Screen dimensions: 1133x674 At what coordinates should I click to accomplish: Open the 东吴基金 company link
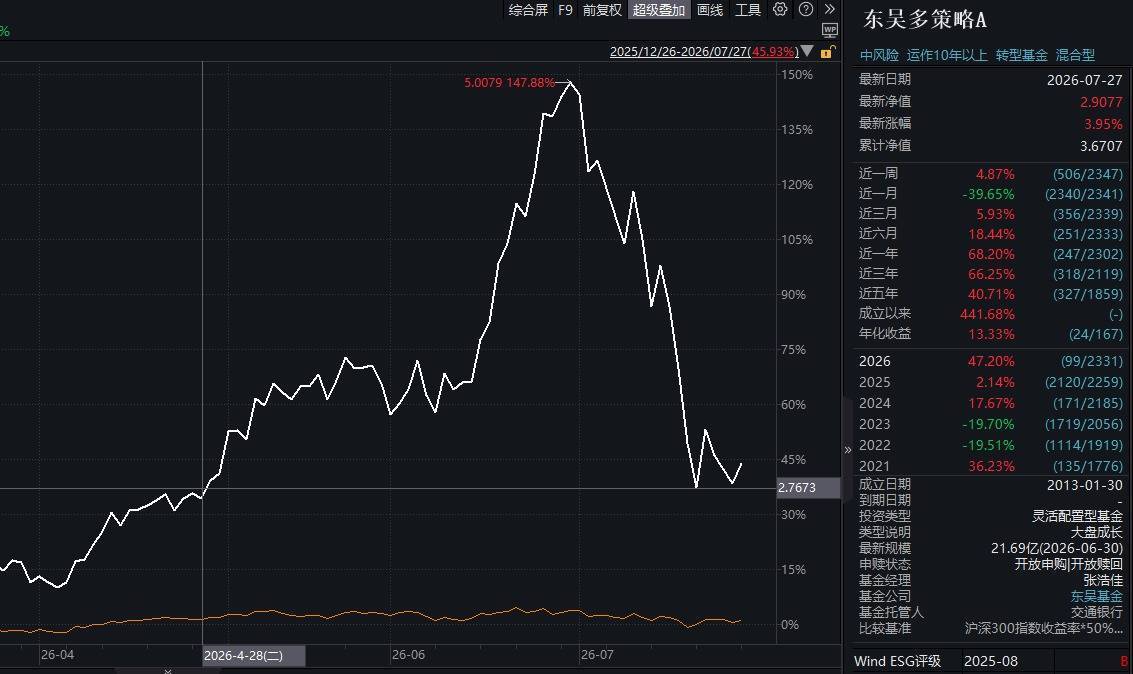tap(1096, 596)
